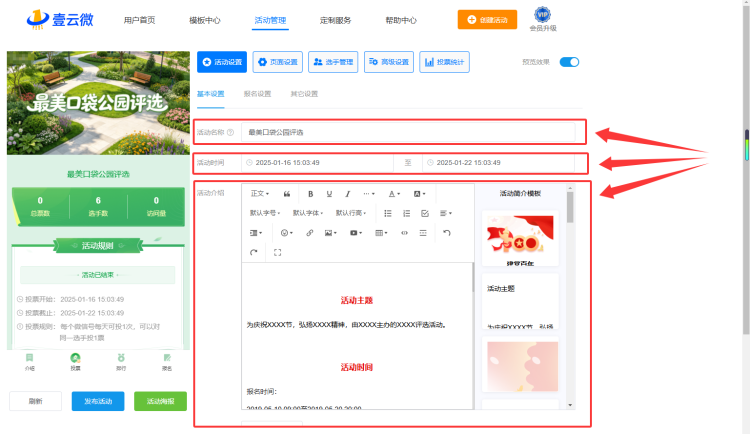Open the font color dropdown
The image size is (750, 434).
point(394,194)
